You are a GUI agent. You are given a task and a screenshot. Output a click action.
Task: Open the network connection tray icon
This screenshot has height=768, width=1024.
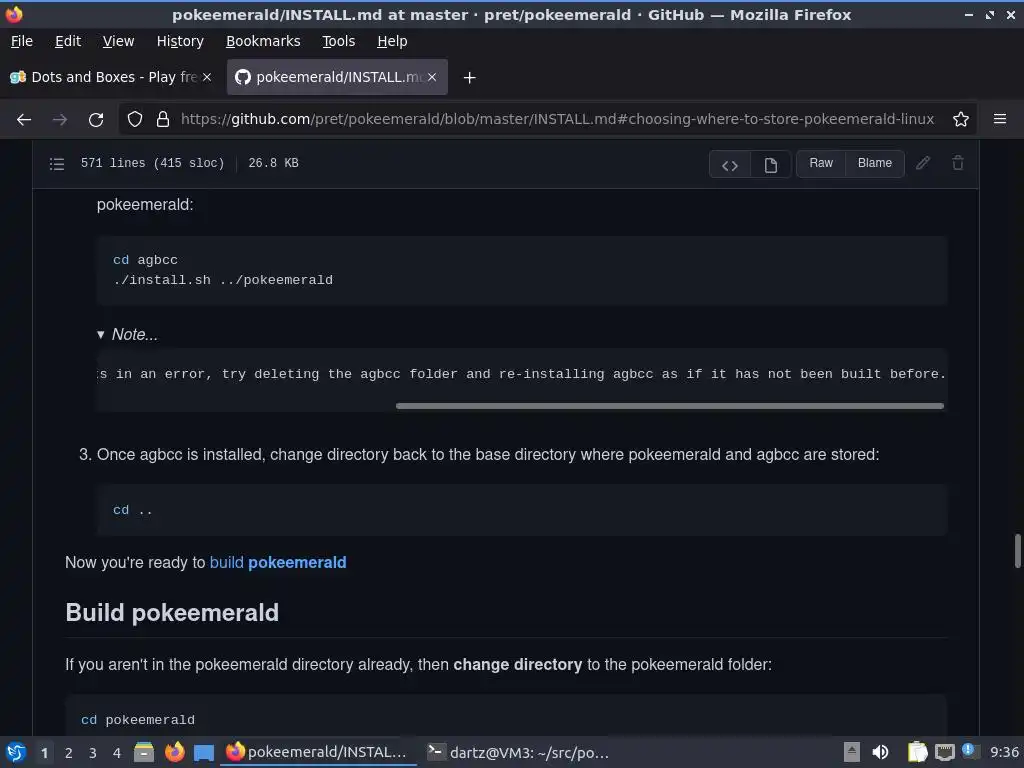click(944, 753)
